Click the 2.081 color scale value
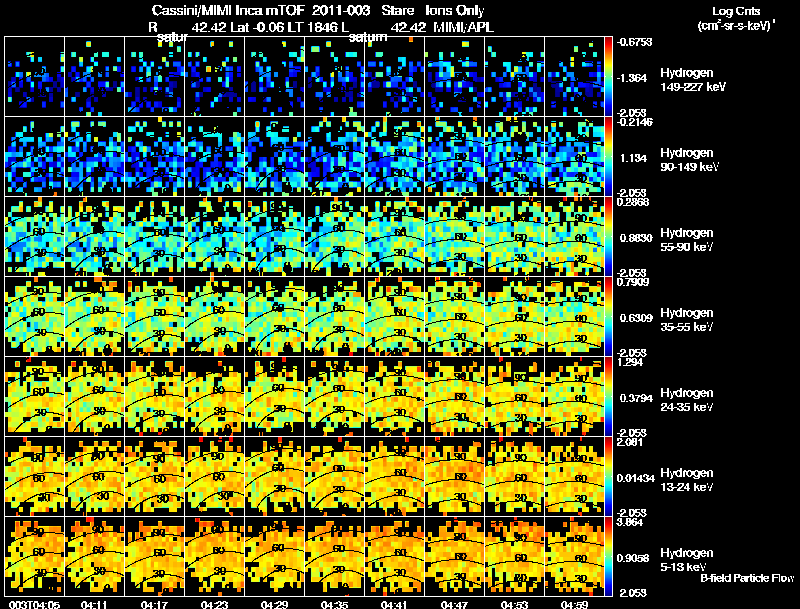Viewport: 800px width, 609px height. pyautogui.click(x=630, y=442)
